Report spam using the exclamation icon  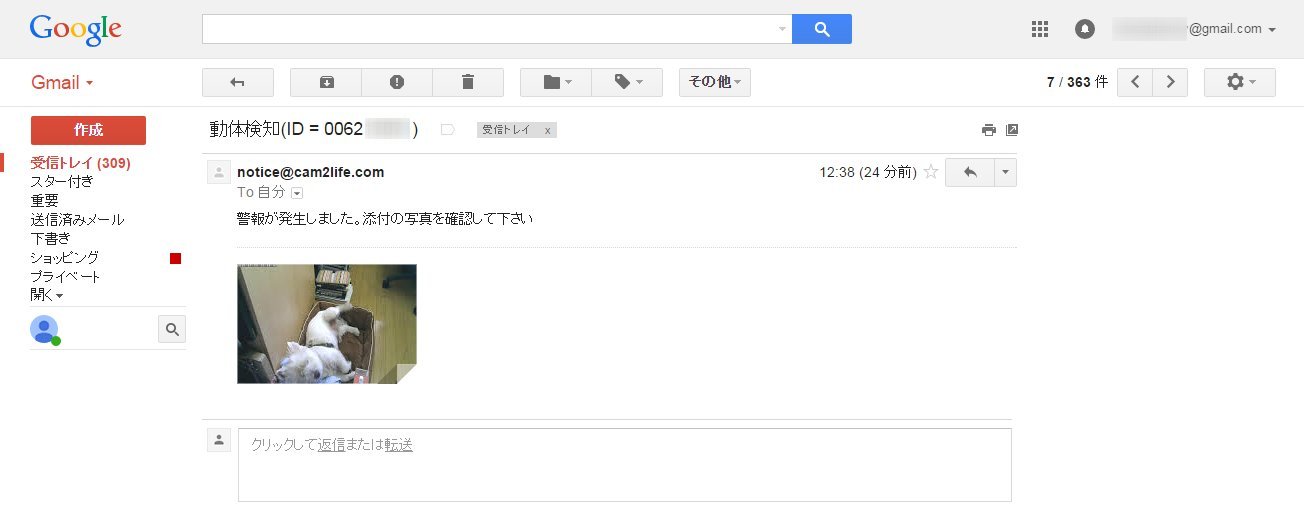[x=397, y=82]
